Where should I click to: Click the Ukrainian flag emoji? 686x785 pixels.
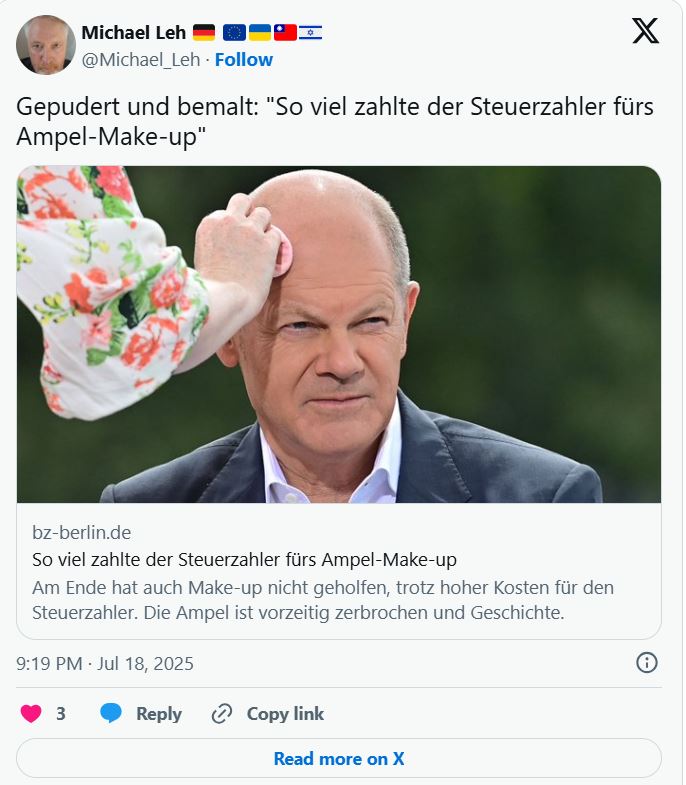(260, 33)
